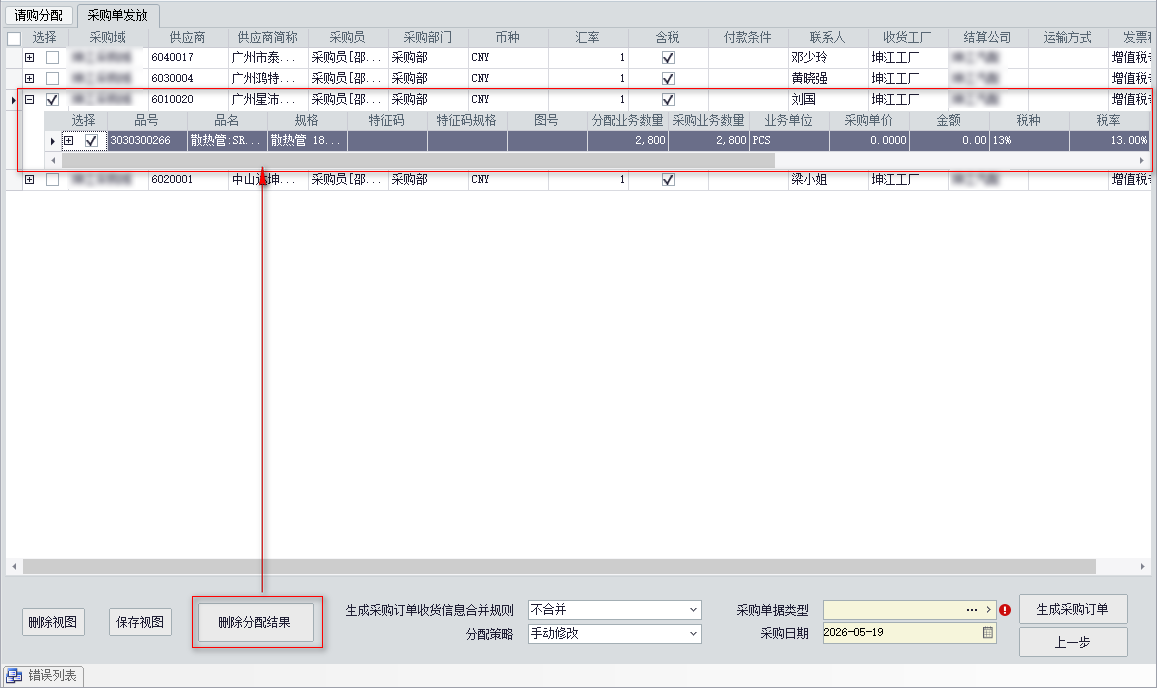Image resolution: width=1157 pixels, height=688 pixels.
Task: Click the supplier cell 6030004
Action: pyautogui.click(x=187, y=78)
